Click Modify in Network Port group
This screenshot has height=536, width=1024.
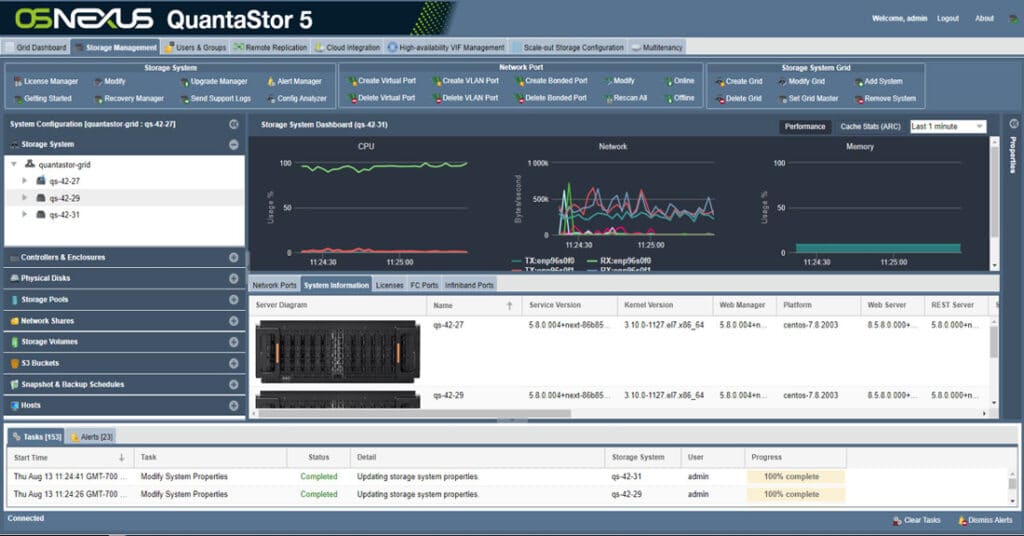click(x=619, y=81)
